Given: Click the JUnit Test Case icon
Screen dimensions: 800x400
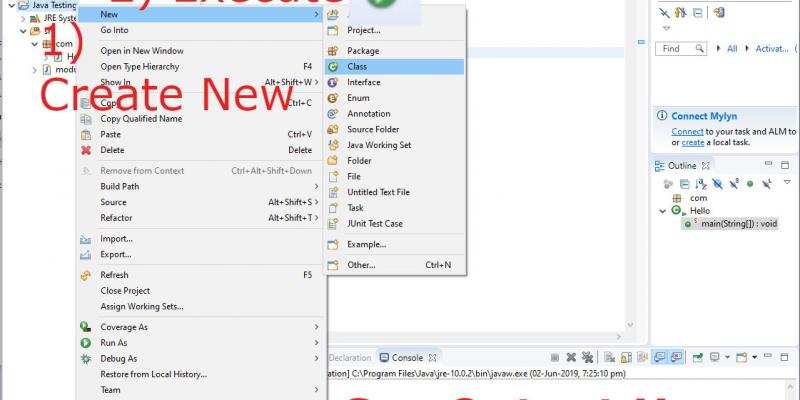Looking at the screenshot, I should click(x=333, y=223).
